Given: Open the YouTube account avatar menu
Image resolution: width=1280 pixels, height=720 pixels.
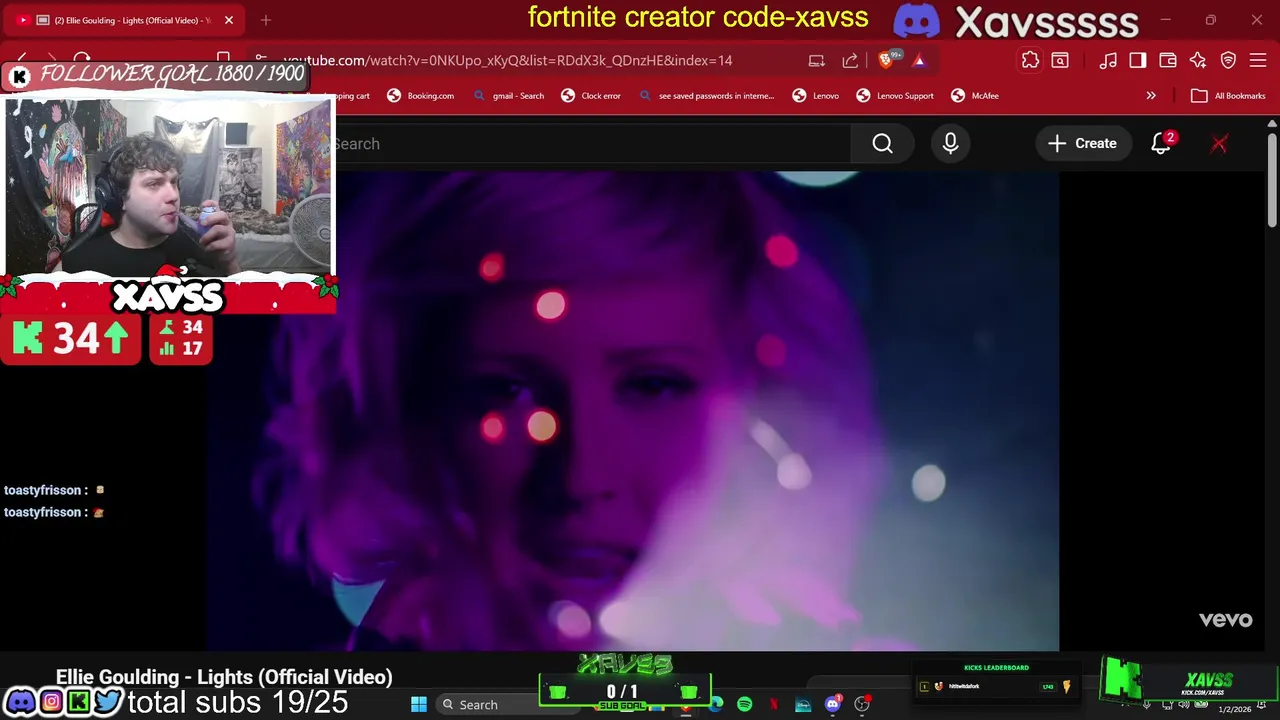Looking at the screenshot, I should coord(1219,144).
